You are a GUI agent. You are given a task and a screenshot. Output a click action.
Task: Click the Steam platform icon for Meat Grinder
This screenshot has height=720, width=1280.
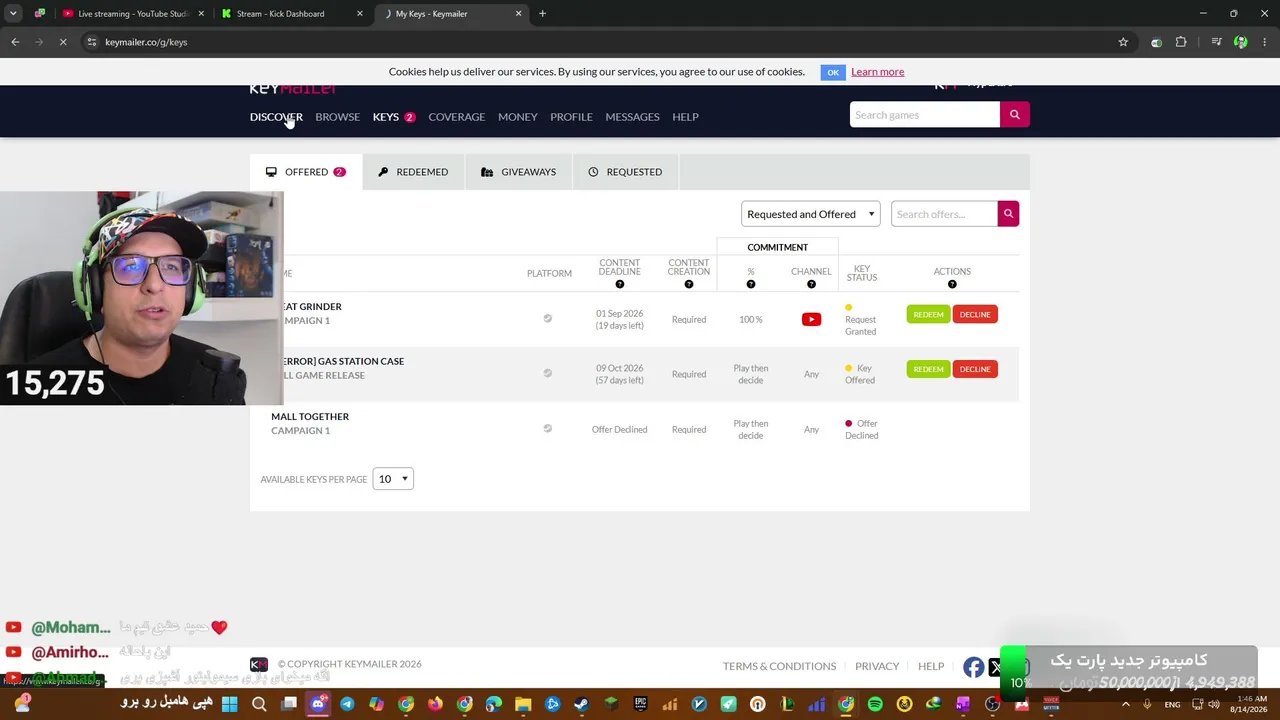[x=548, y=319]
